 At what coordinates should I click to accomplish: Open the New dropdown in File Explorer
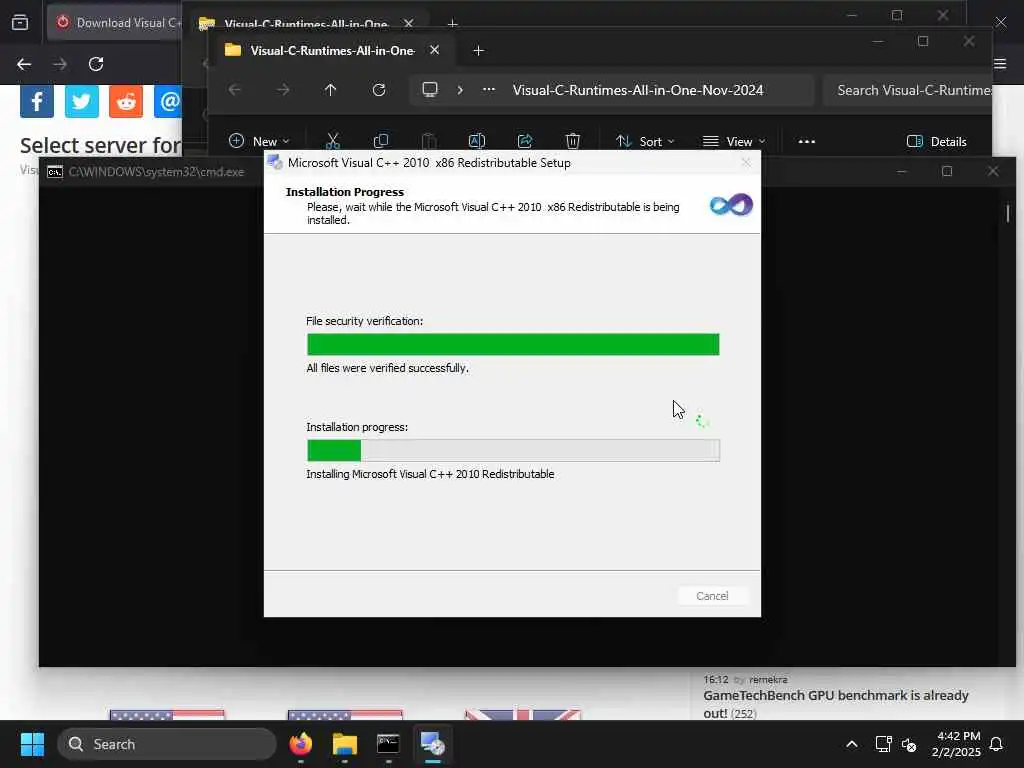259,141
